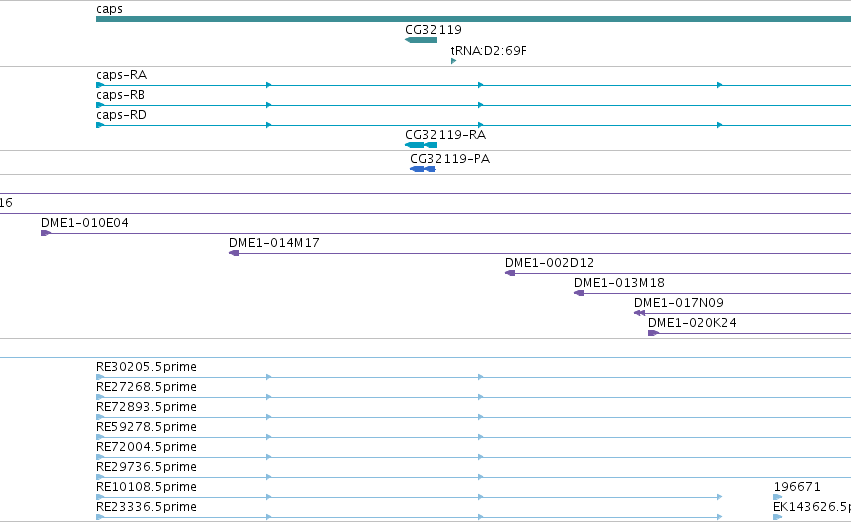This screenshot has width=851, height=522.
Task: Select the DME1-014M17 clone label
Action: 274,243
